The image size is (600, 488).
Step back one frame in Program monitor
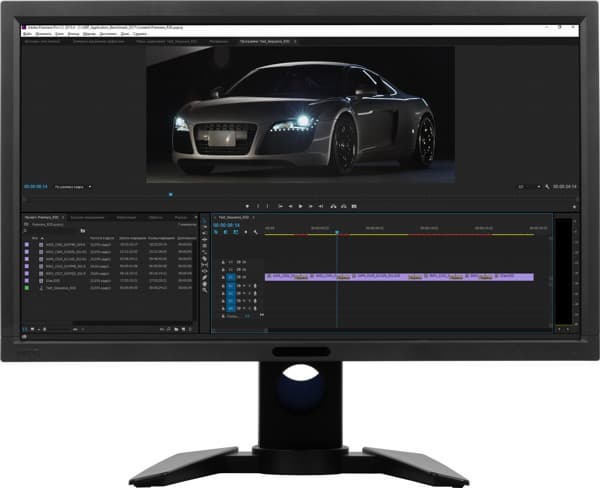click(290, 206)
